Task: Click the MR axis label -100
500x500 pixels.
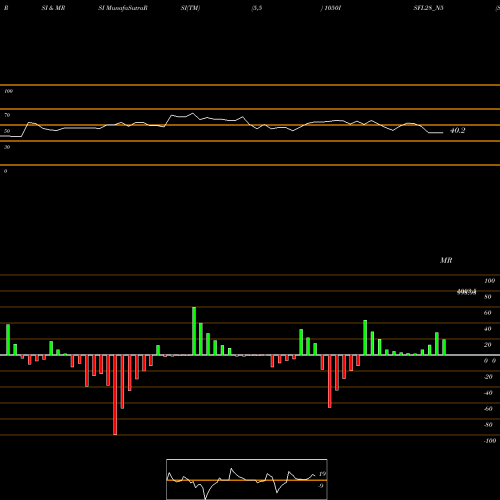Action: point(490,441)
